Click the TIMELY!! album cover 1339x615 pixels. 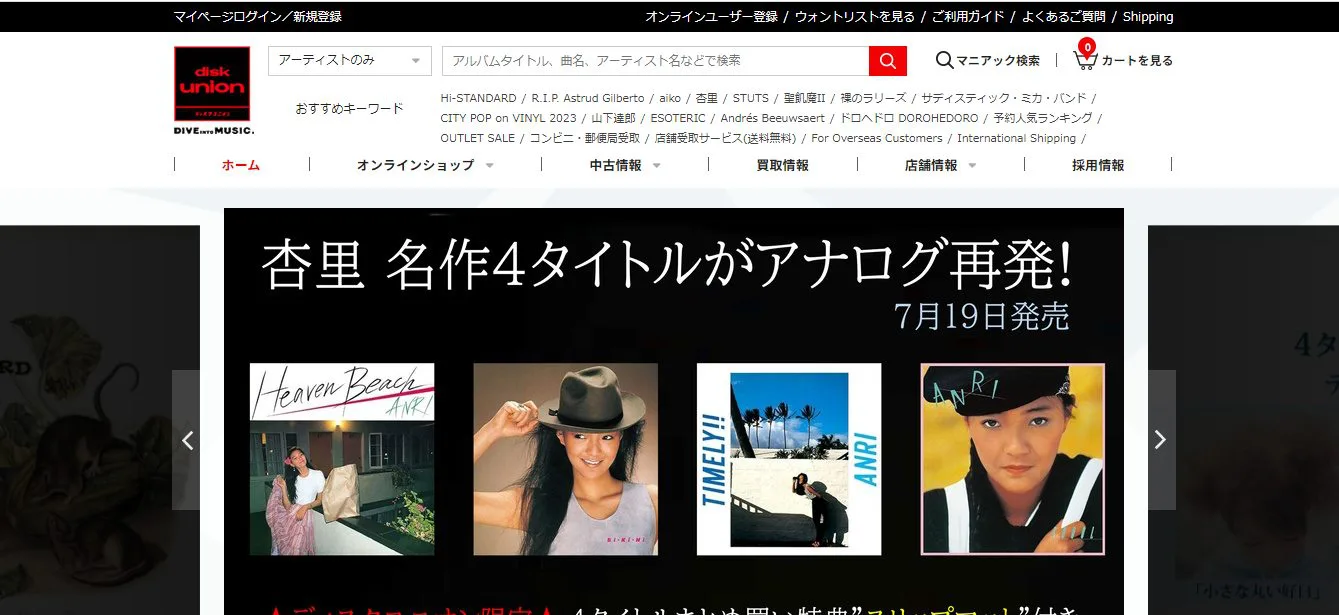pyautogui.click(x=788, y=459)
